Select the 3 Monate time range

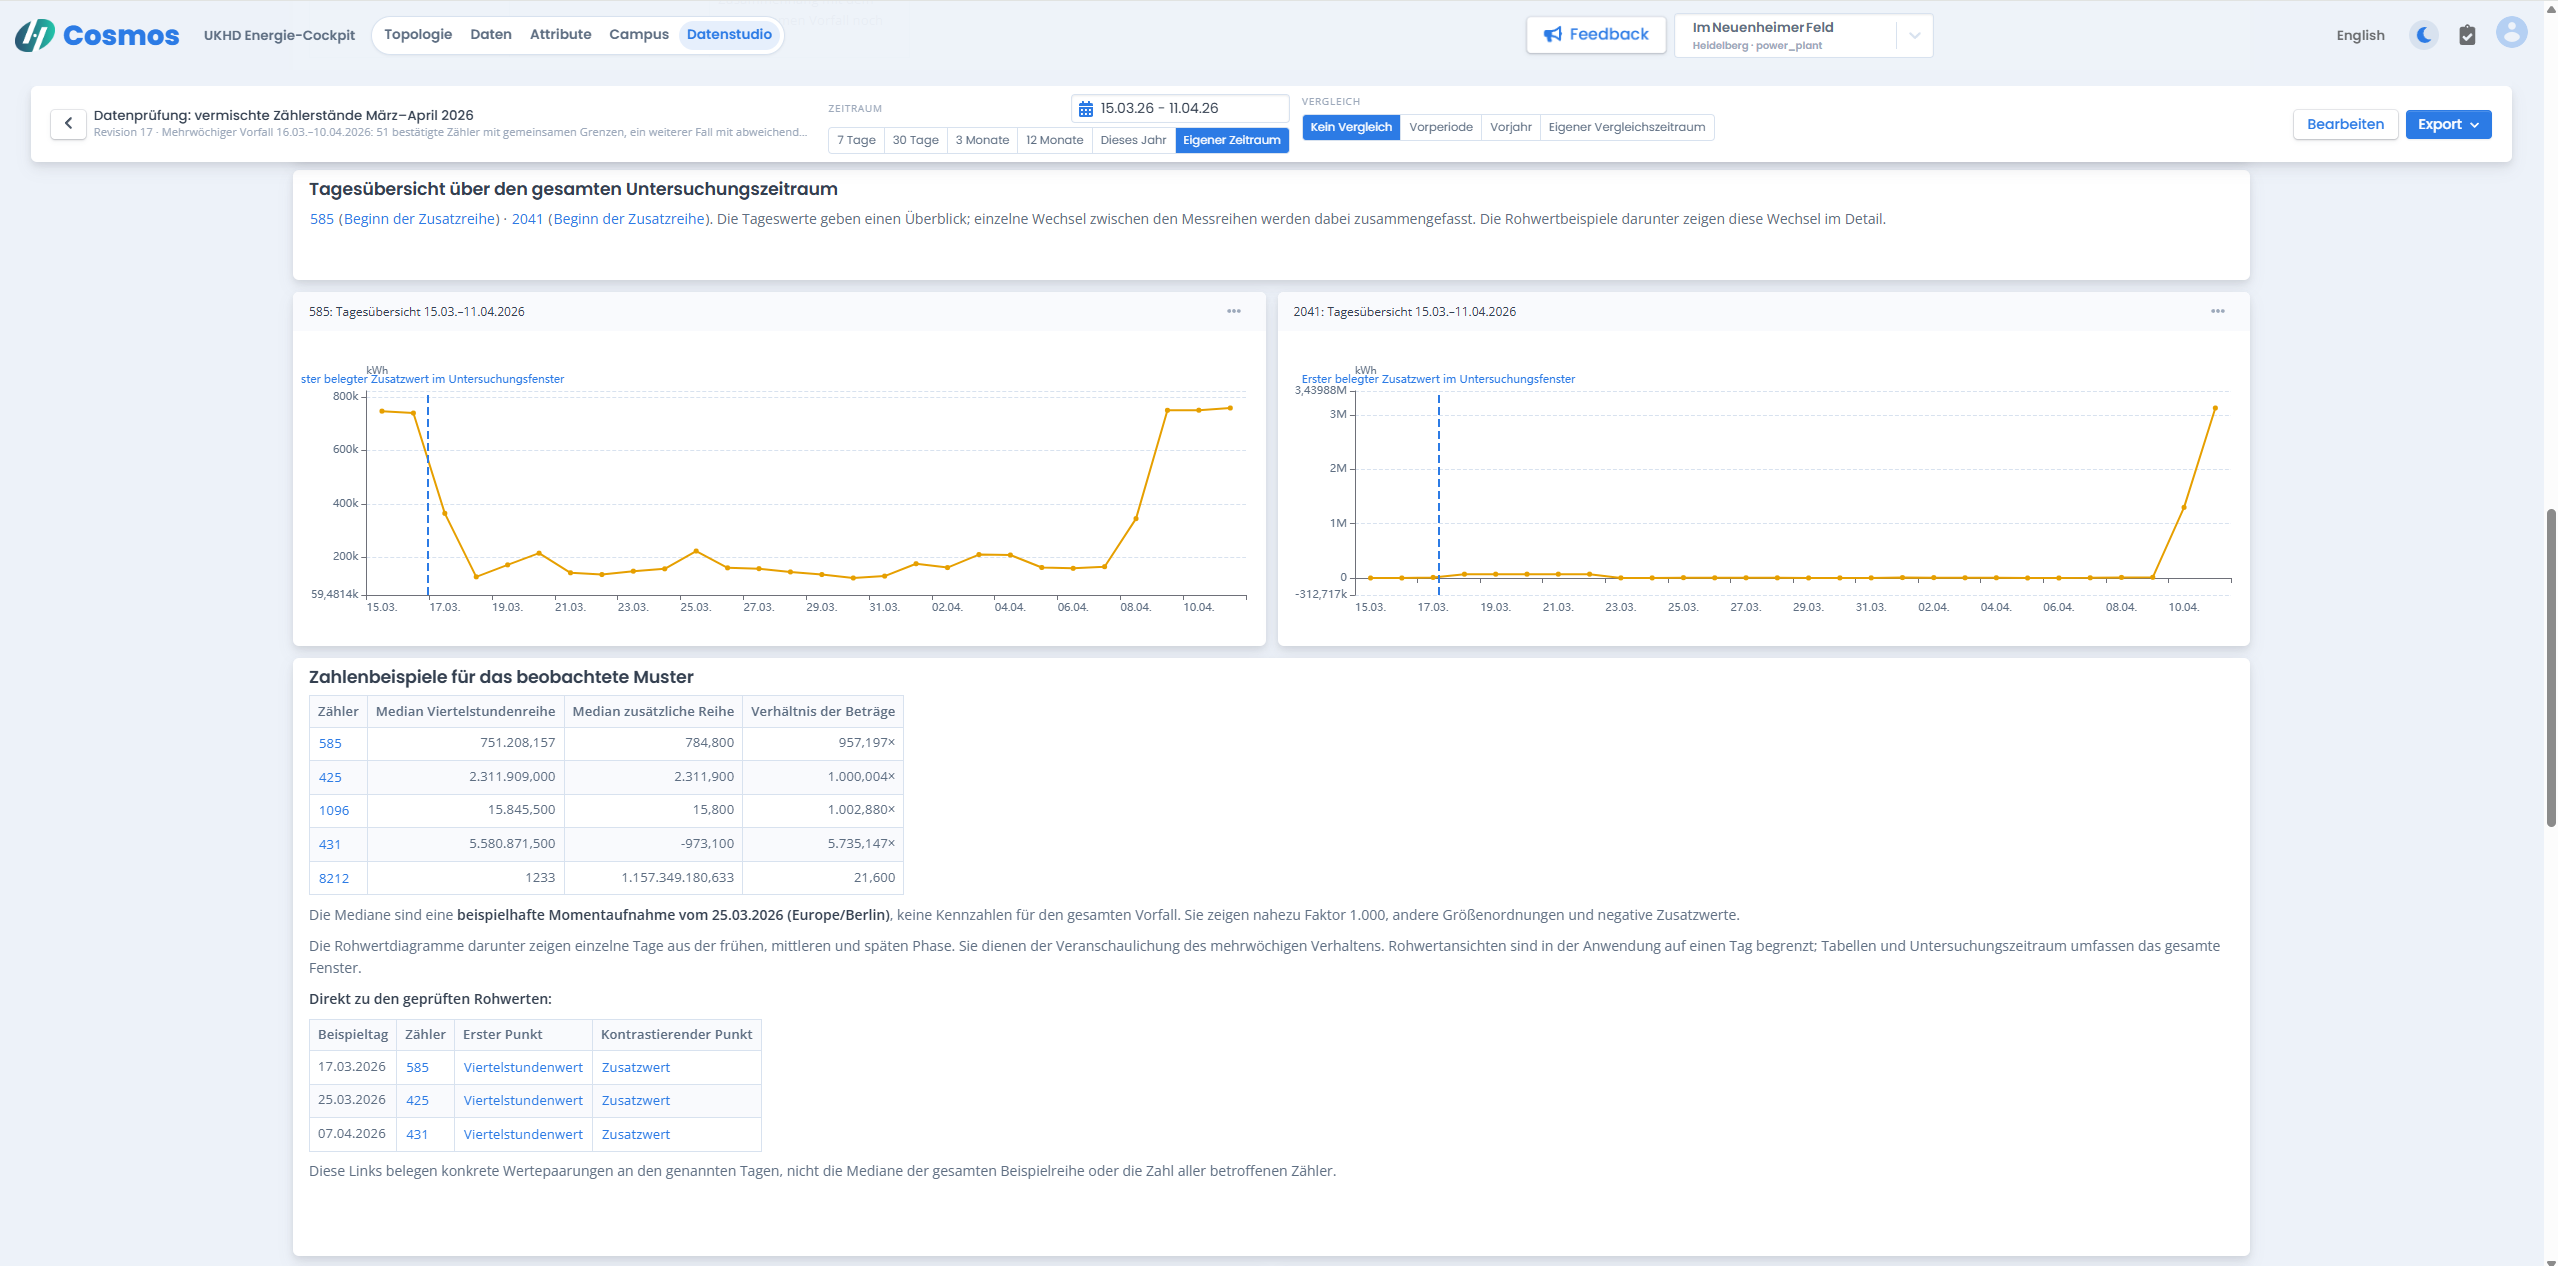[982, 140]
